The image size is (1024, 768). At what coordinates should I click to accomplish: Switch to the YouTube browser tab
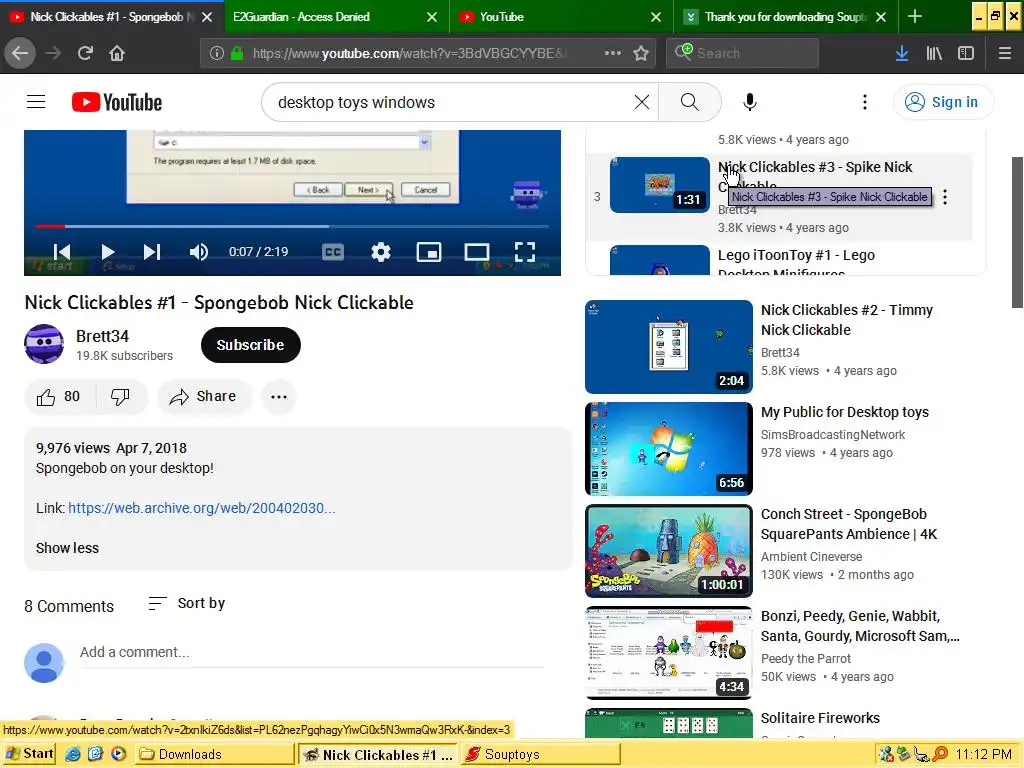(x=555, y=17)
